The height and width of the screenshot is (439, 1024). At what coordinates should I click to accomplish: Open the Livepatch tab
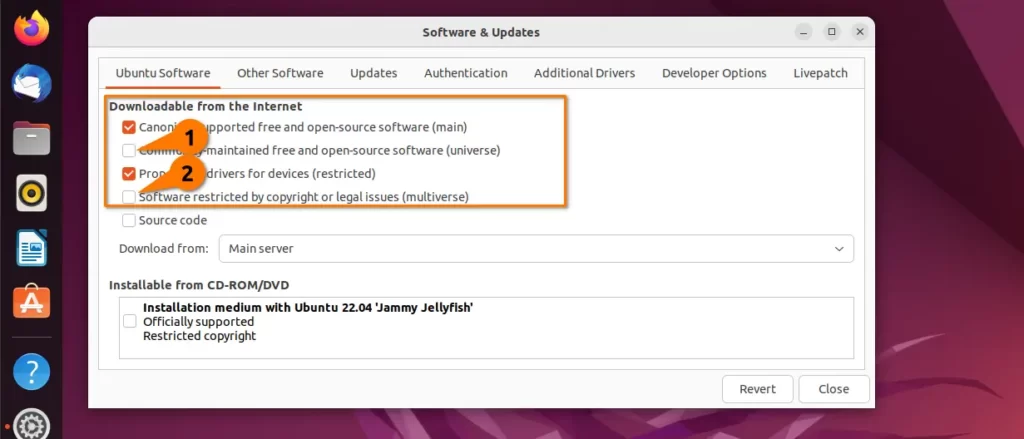(x=820, y=73)
